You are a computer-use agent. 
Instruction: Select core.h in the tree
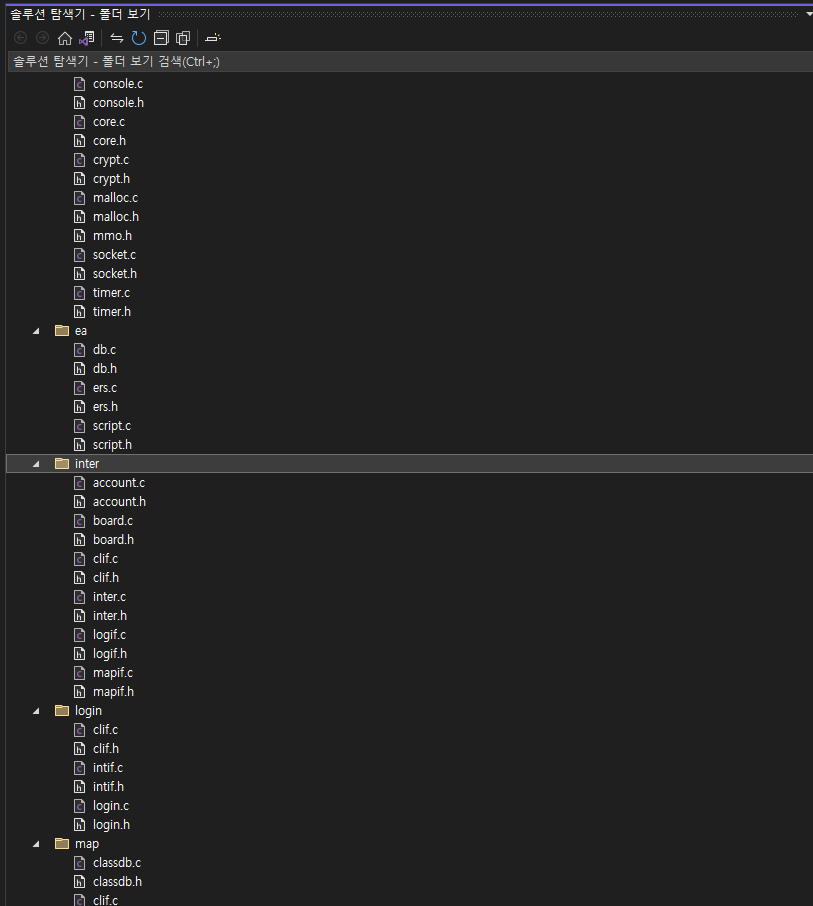coord(109,141)
